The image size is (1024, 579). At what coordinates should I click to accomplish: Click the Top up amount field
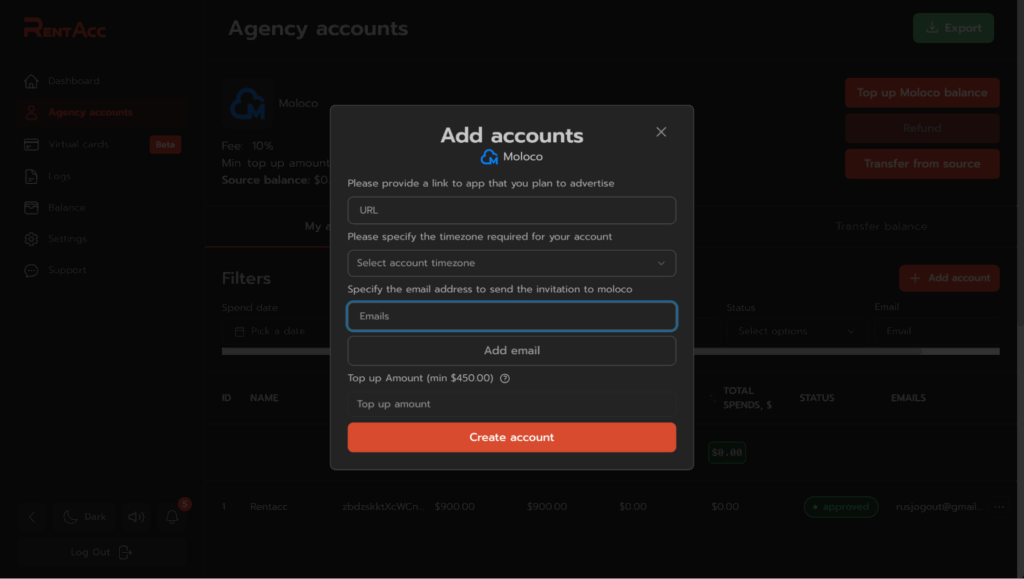coord(511,404)
